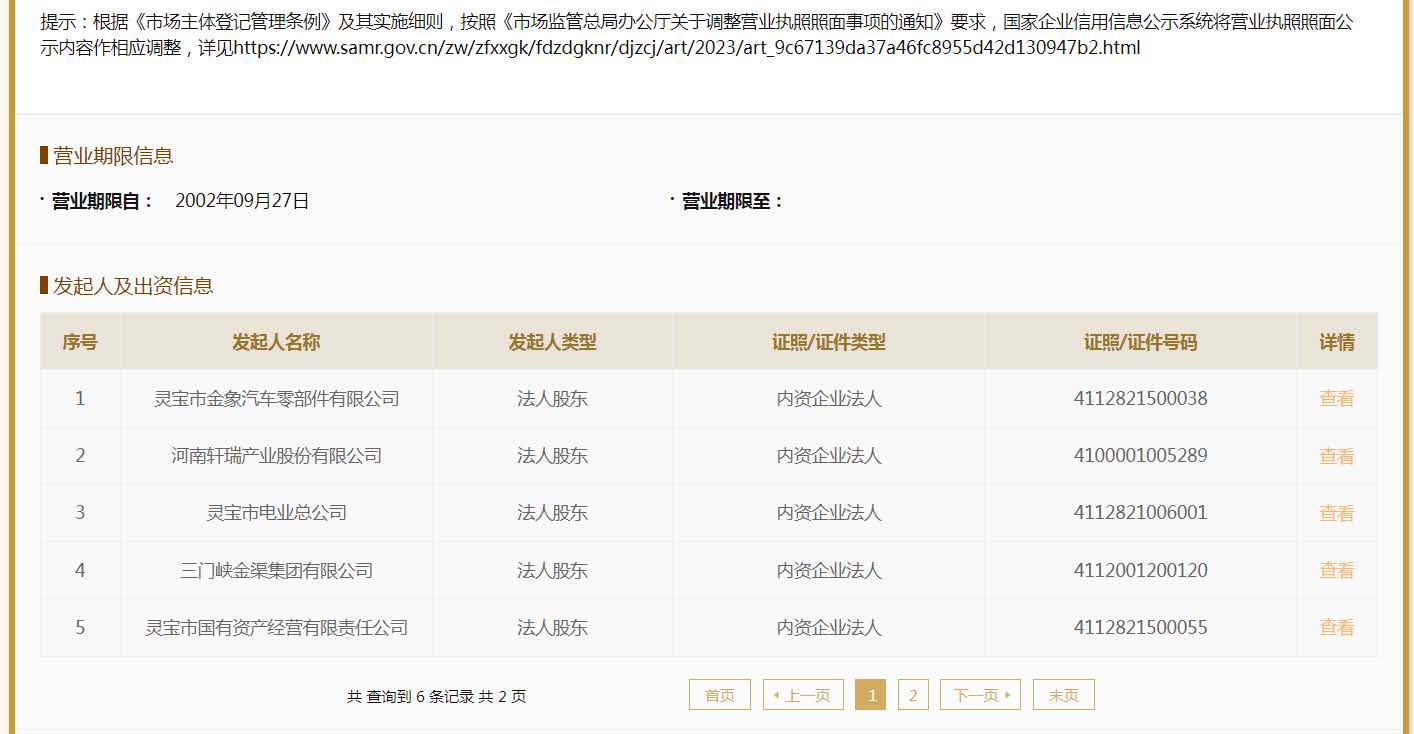Click the 上一页 previous page button

[803, 695]
